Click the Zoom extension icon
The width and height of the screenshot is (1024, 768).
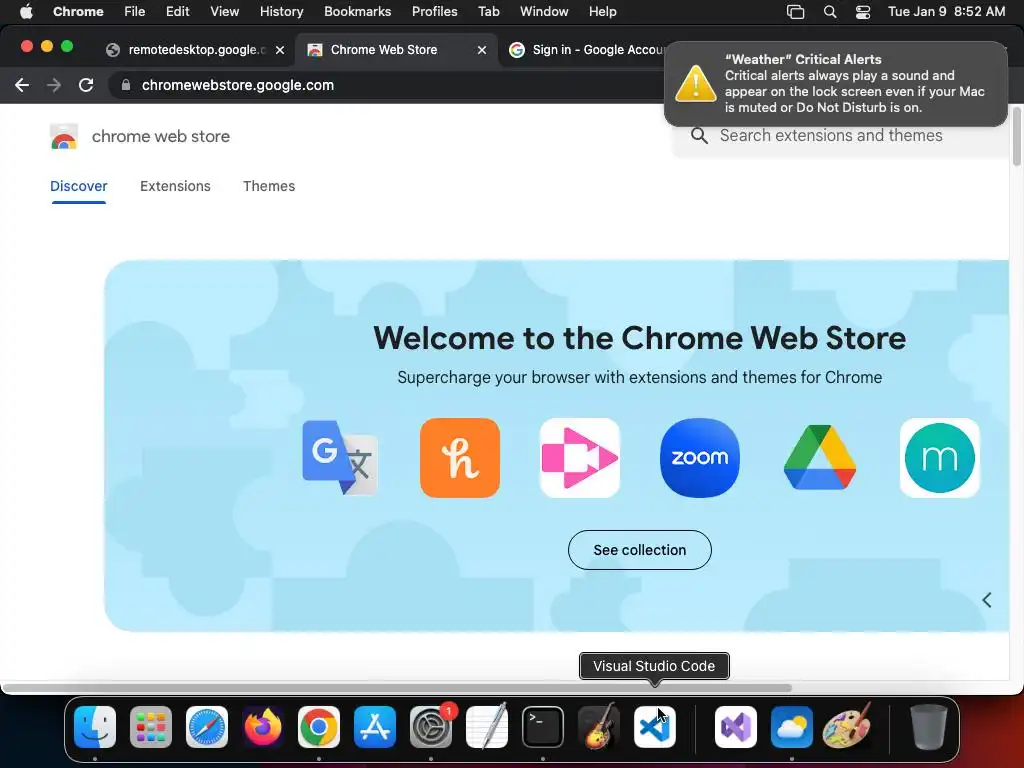[x=700, y=458]
